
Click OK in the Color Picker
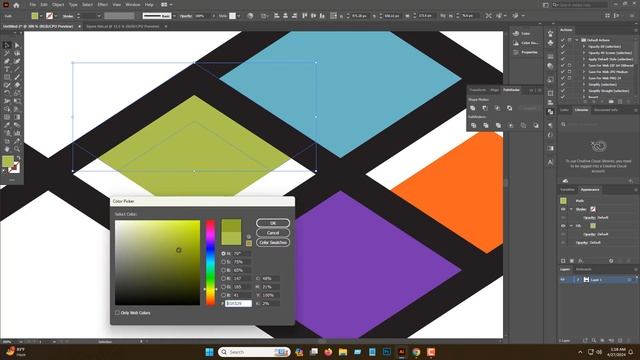(273, 223)
